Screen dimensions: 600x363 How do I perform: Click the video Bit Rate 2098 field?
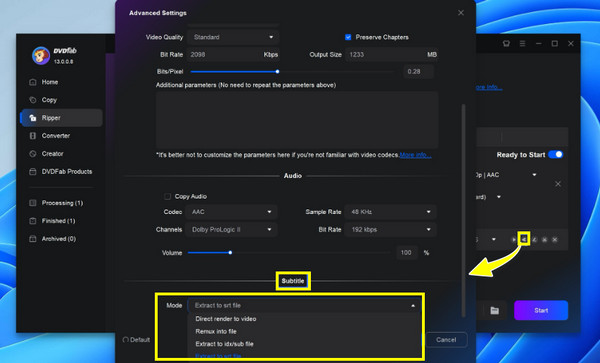233,55
